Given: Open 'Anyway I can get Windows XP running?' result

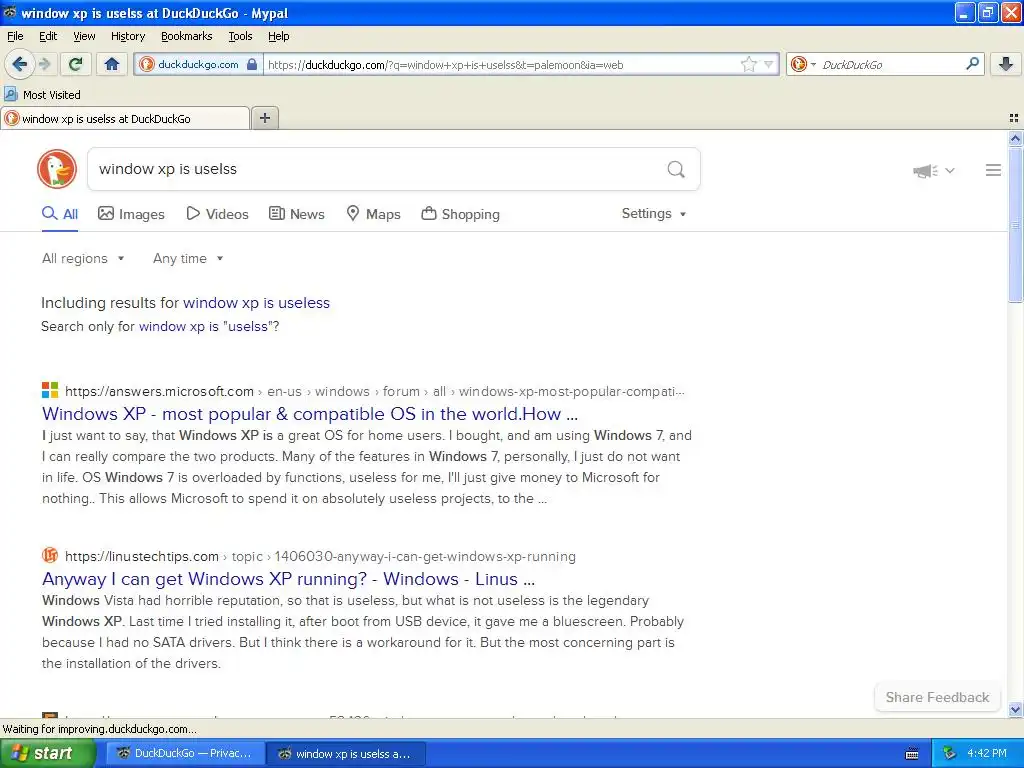Looking at the screenshot, I should 288,579.
